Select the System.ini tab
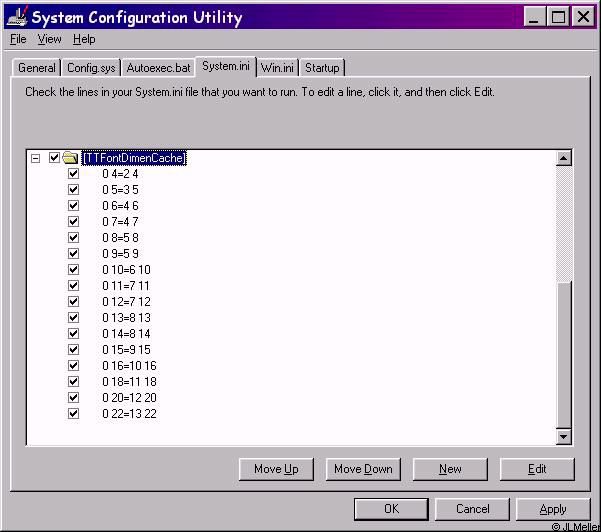The height and width of the screenshot is (532, 601). pos(226,66)
